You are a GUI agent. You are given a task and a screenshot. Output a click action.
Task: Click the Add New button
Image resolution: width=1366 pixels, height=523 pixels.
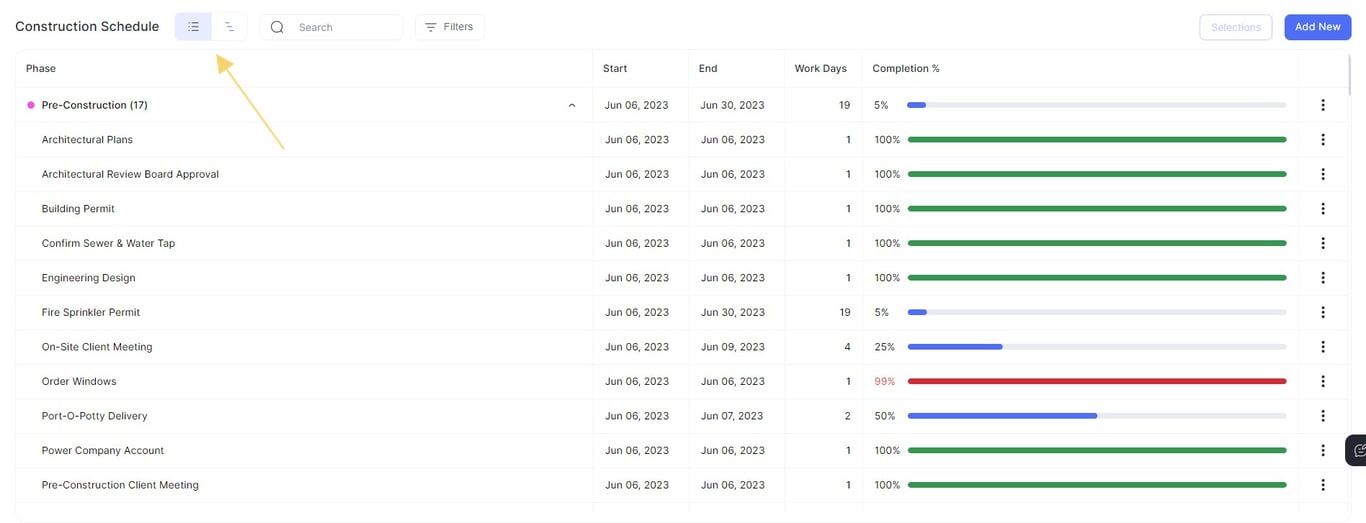tap(1317, 27)
